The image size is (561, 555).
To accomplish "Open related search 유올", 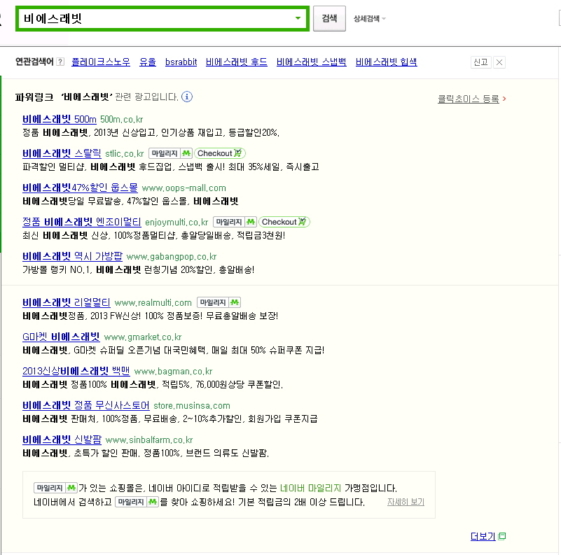I will click(147, 62).
